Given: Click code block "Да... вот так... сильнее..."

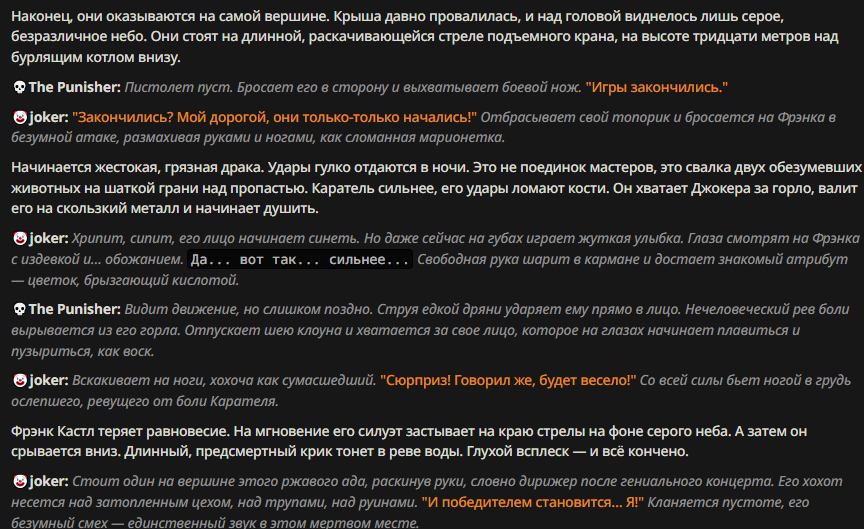Looking at the screenshot, I should coord(300,260).
